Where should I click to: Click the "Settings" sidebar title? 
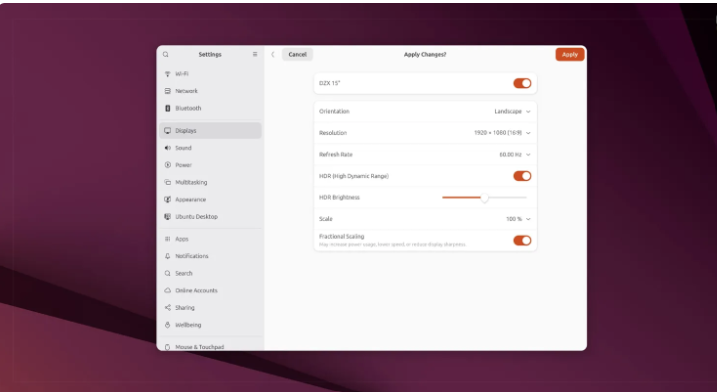210,54
